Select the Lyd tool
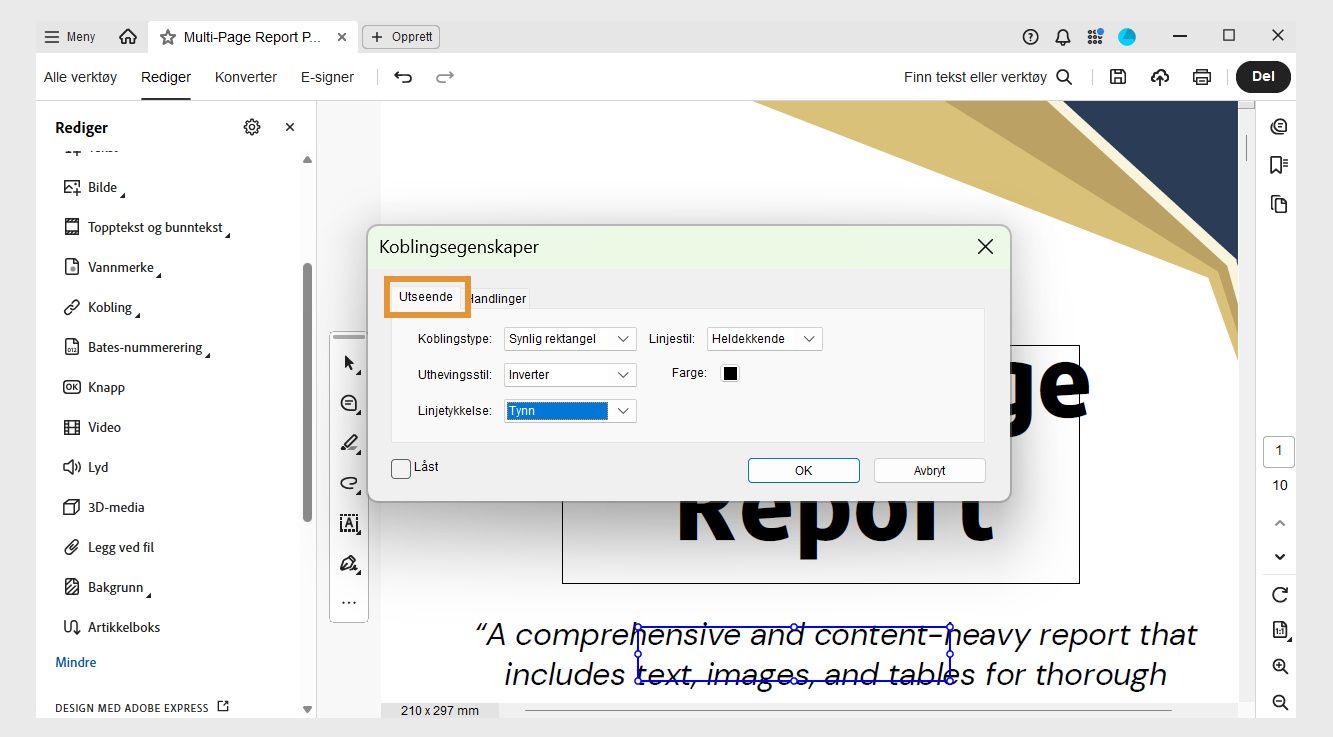The height and width of the screenshot is (737, 1333). click(86, 467)
